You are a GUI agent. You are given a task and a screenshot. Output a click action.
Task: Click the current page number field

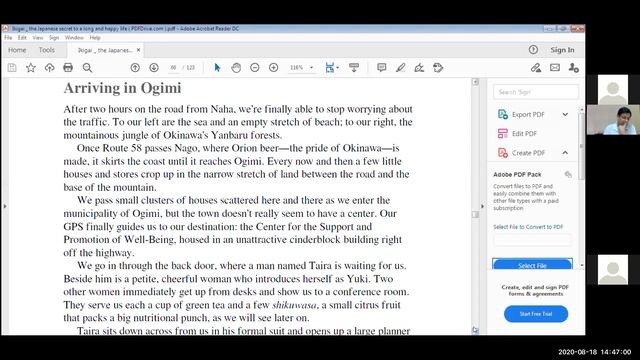173,68
